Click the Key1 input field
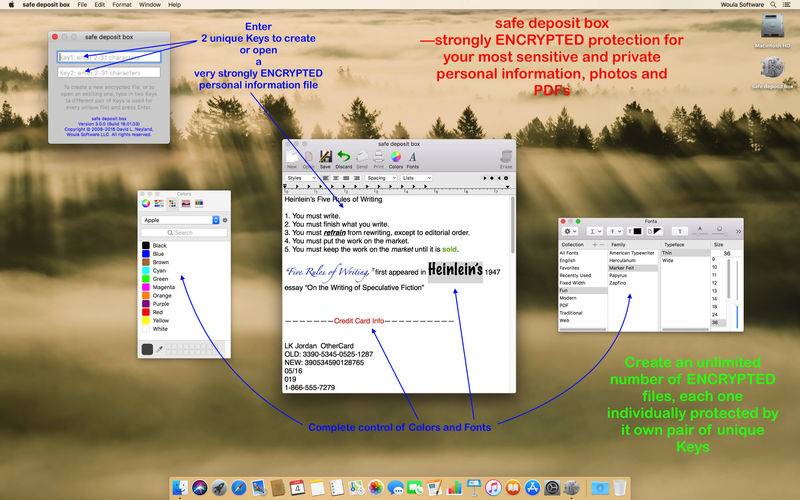 pos(109,57)
